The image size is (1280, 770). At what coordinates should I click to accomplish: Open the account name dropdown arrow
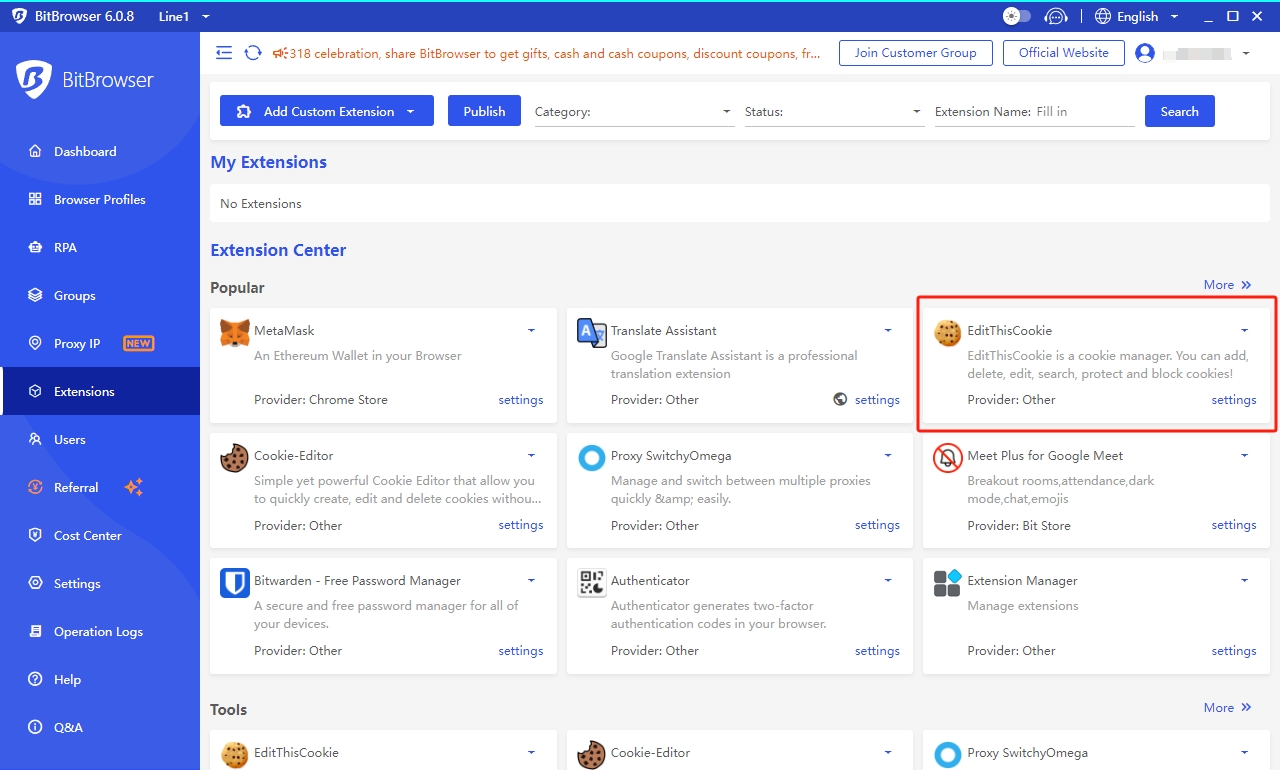coord(1246,53)
